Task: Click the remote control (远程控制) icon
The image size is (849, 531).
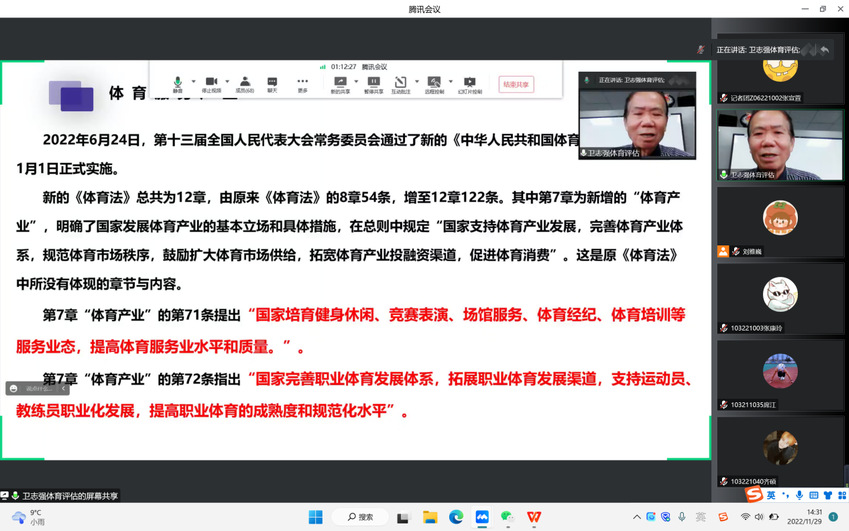Action: pos(434,83)
